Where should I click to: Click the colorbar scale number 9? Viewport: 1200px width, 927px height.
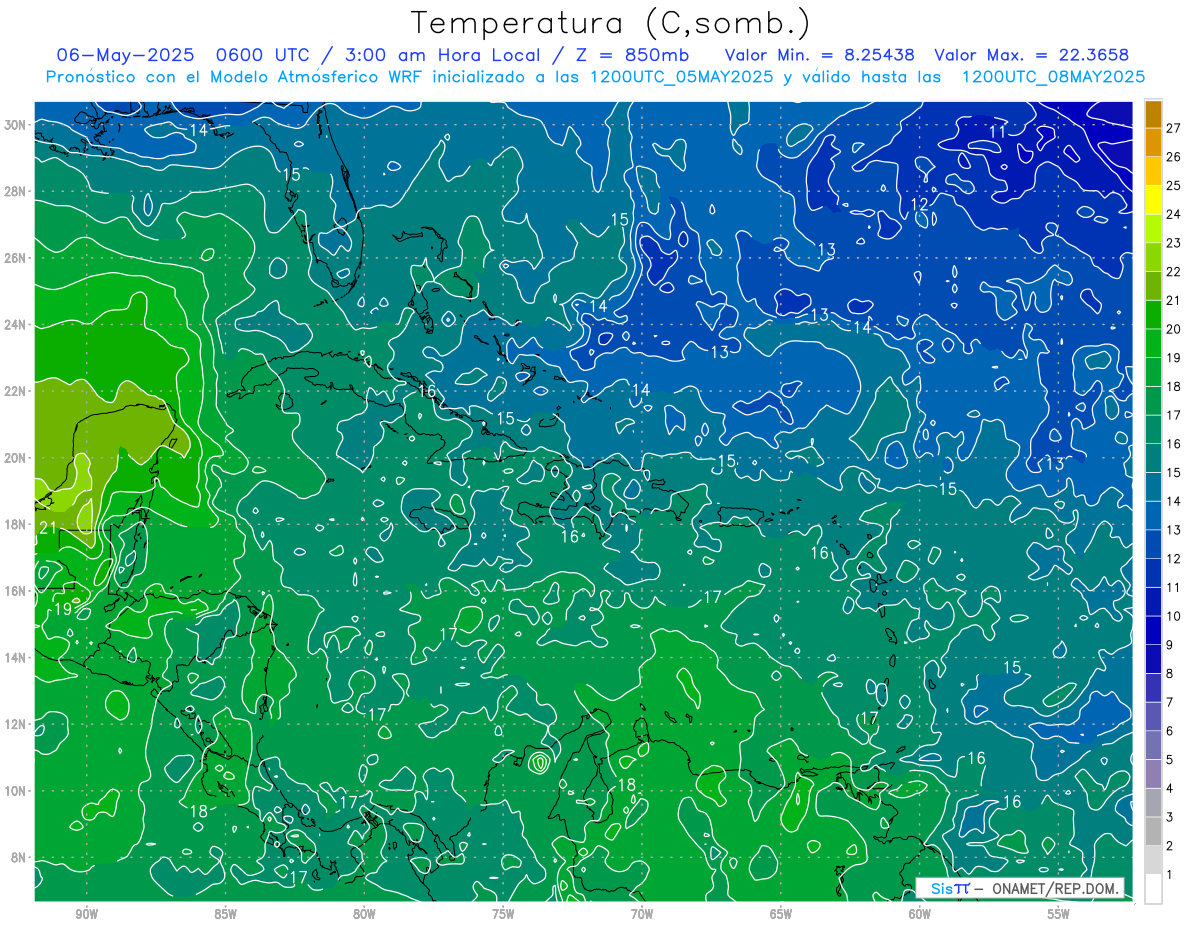1170,645
